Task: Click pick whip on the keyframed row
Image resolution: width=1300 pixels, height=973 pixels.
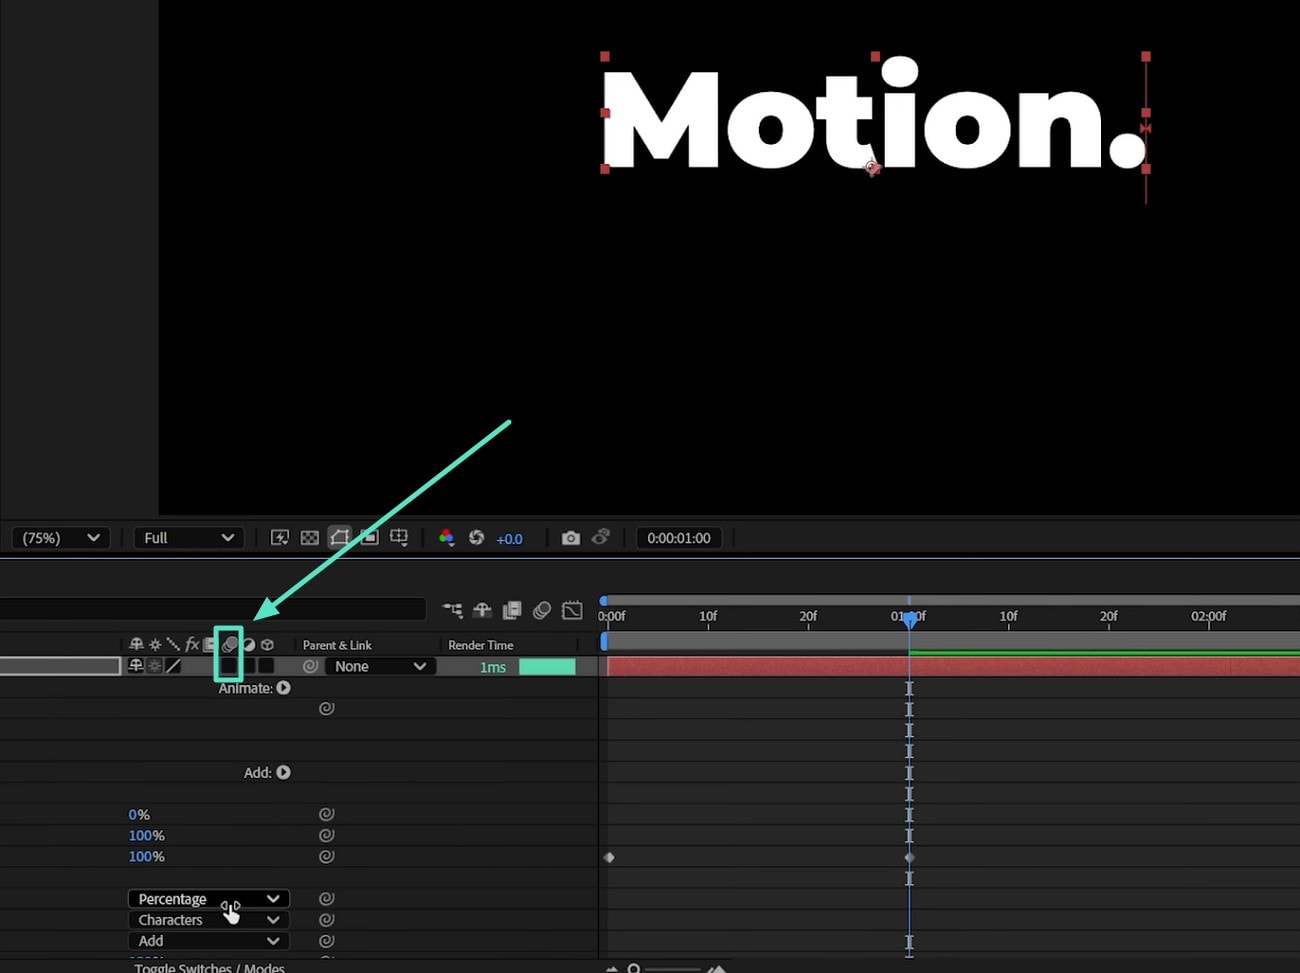Action: point(326,856)
